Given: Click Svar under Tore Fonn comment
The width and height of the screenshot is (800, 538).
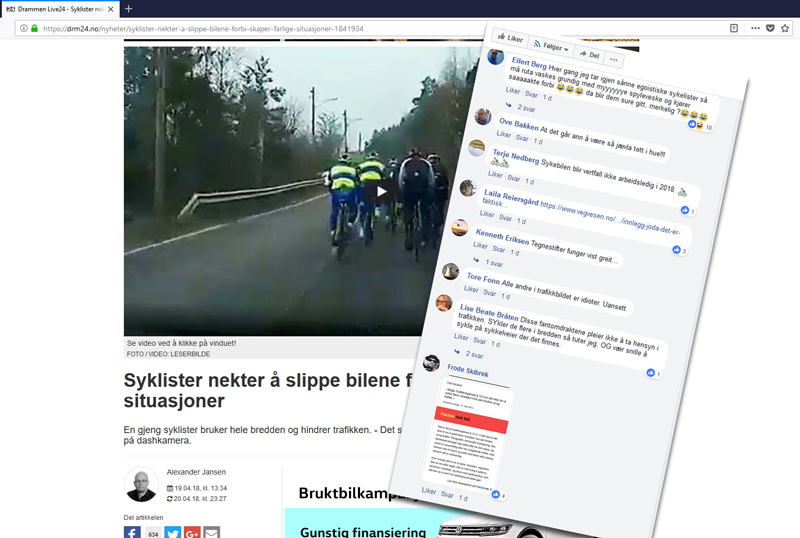Looking at the screenshot, I should coord(489,293).
